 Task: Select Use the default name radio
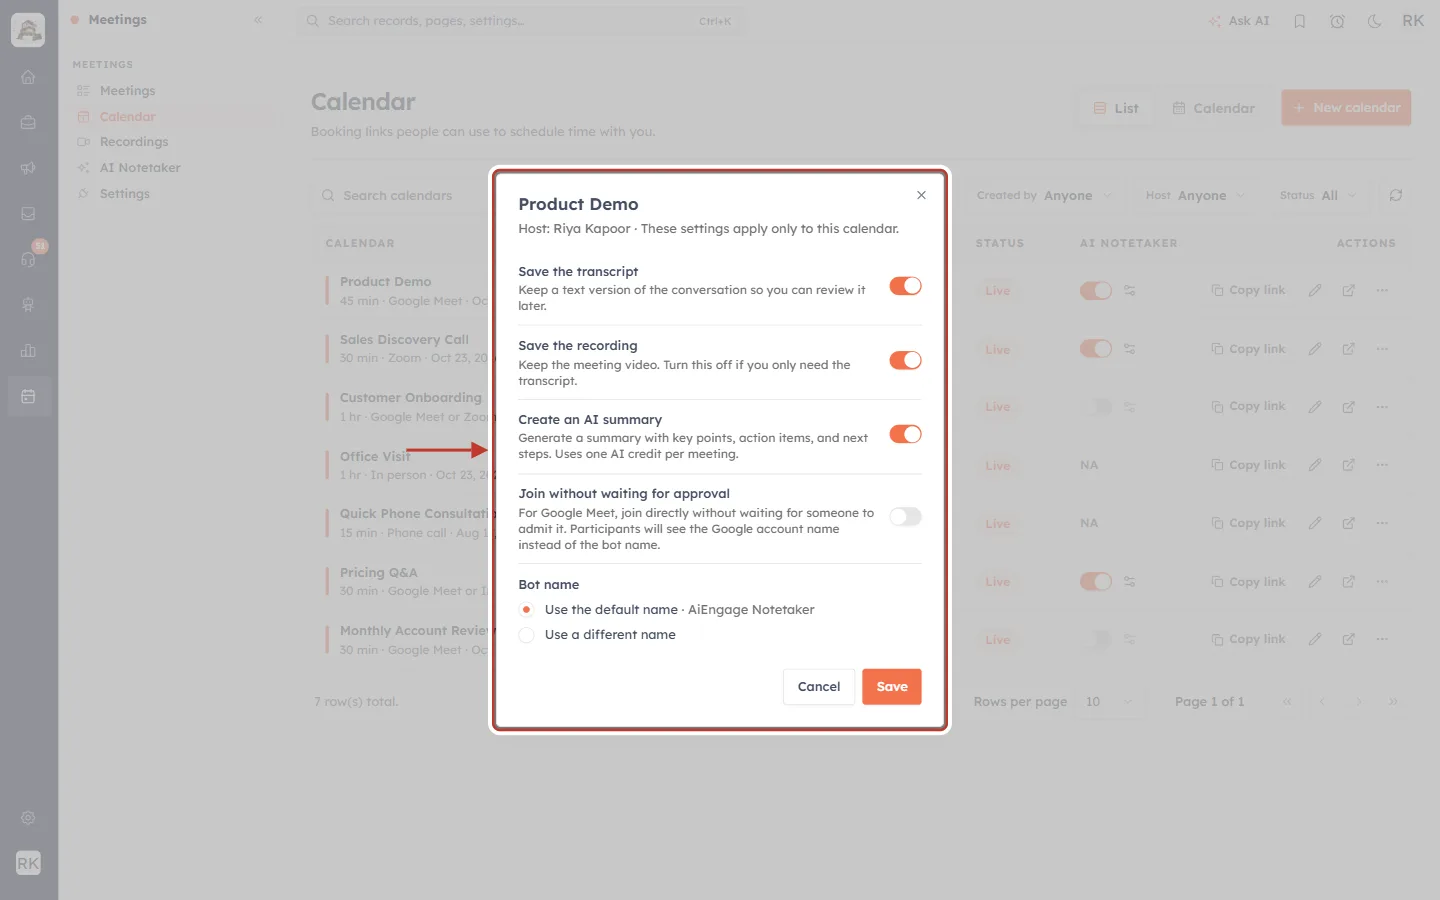coord(527,610)
